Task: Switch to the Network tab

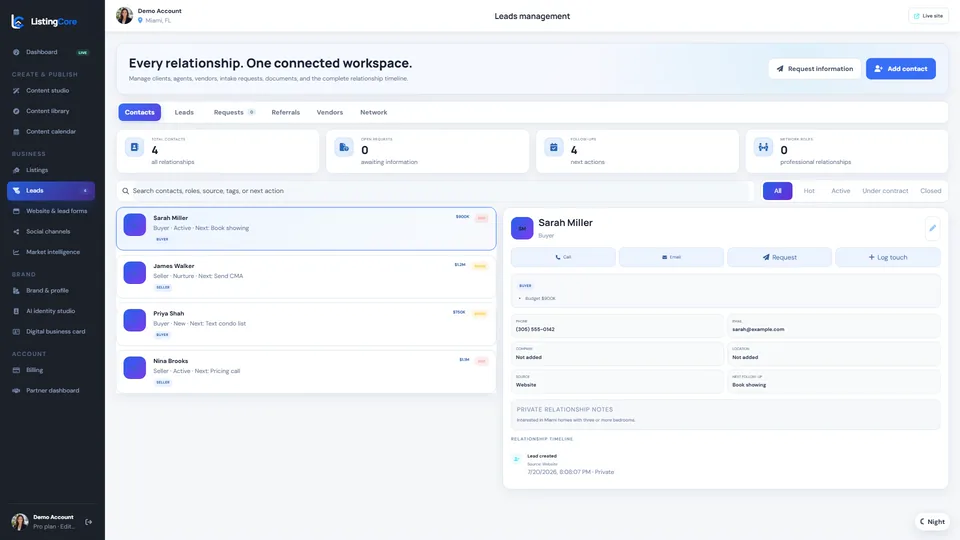Action: click(373, 112)
